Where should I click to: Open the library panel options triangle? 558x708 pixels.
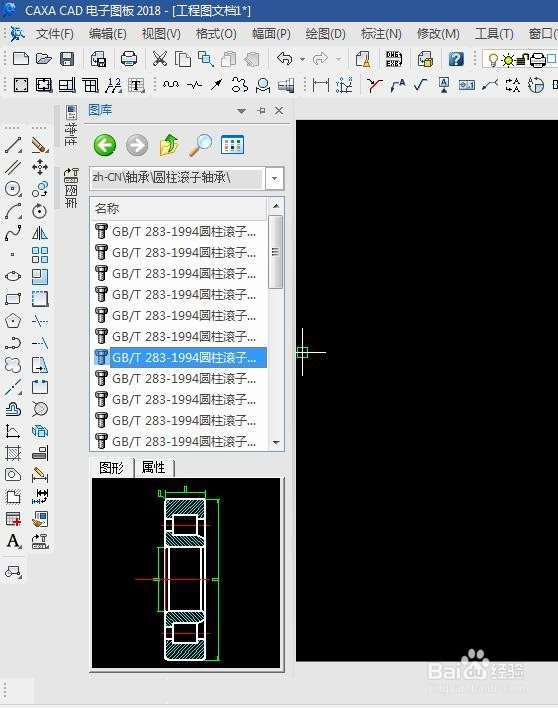pyautogui.click(x=242, y=111)
